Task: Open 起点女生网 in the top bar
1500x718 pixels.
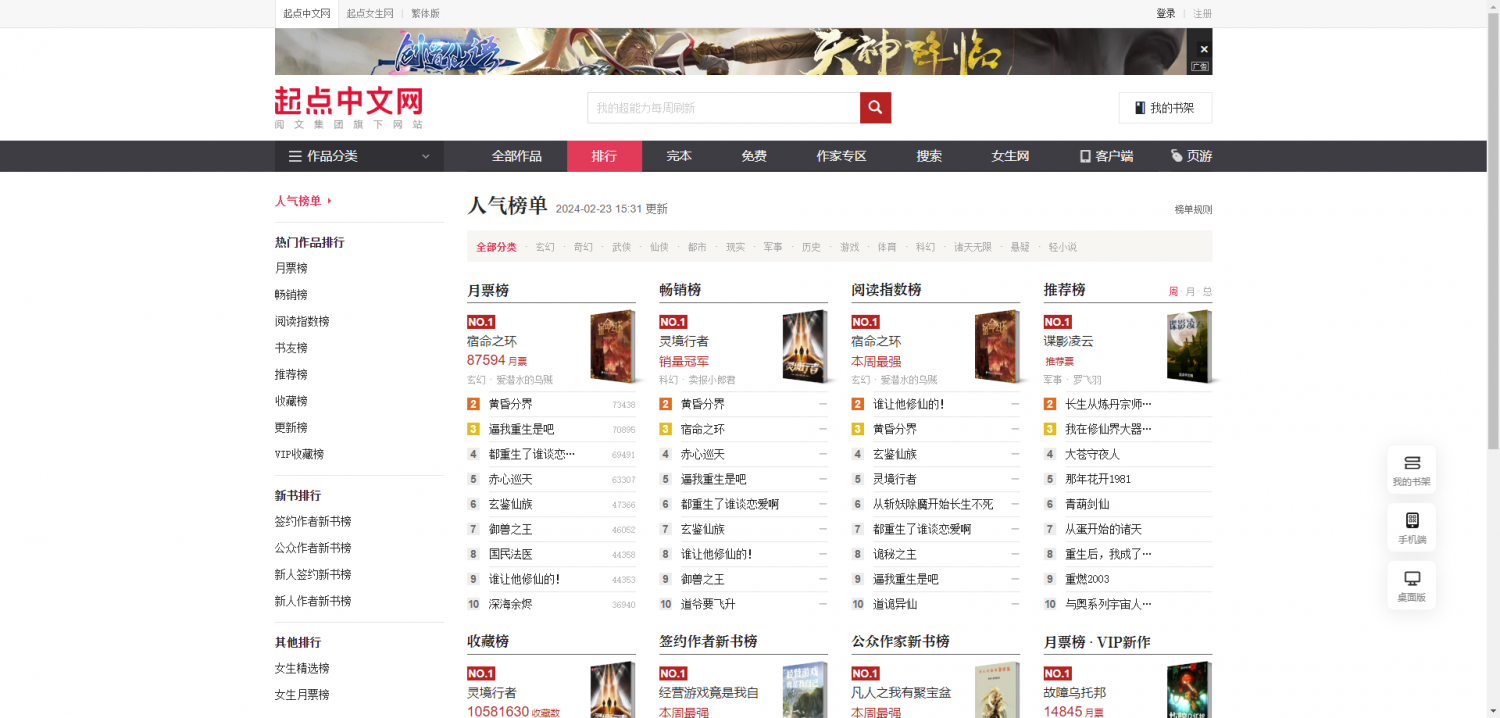Action: (370, 14)
